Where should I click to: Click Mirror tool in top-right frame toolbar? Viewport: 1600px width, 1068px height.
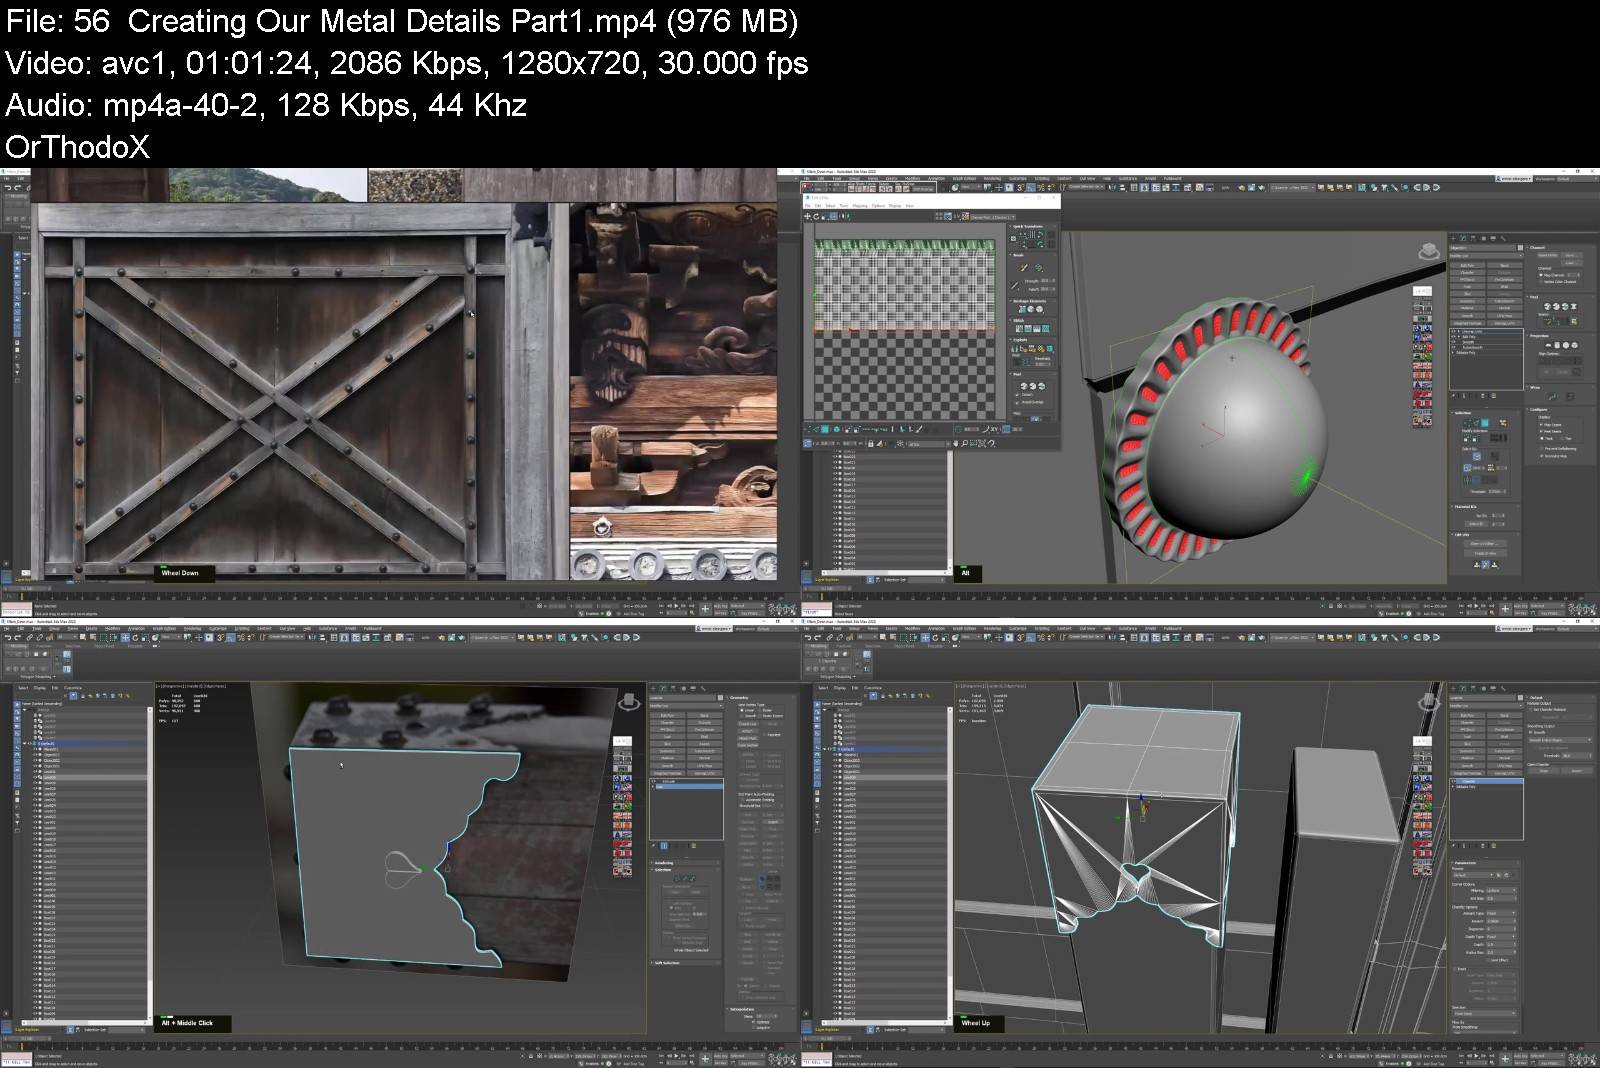pos(1111,187)
